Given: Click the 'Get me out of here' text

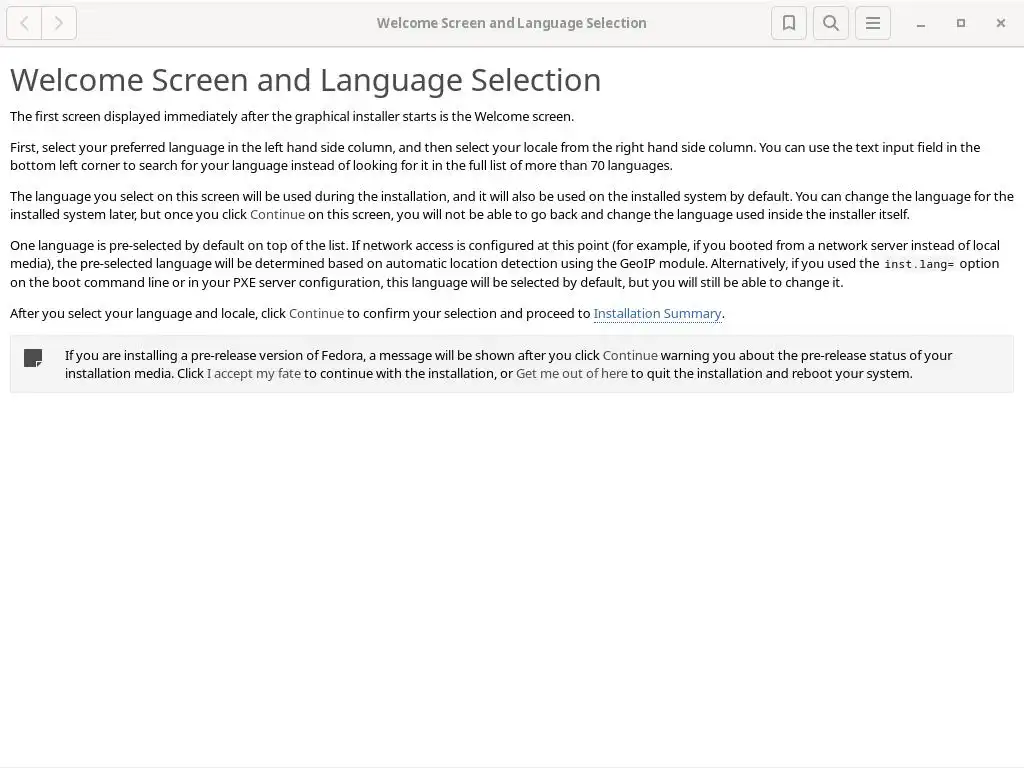Looking at the screenshot, I should coord(571,374).
